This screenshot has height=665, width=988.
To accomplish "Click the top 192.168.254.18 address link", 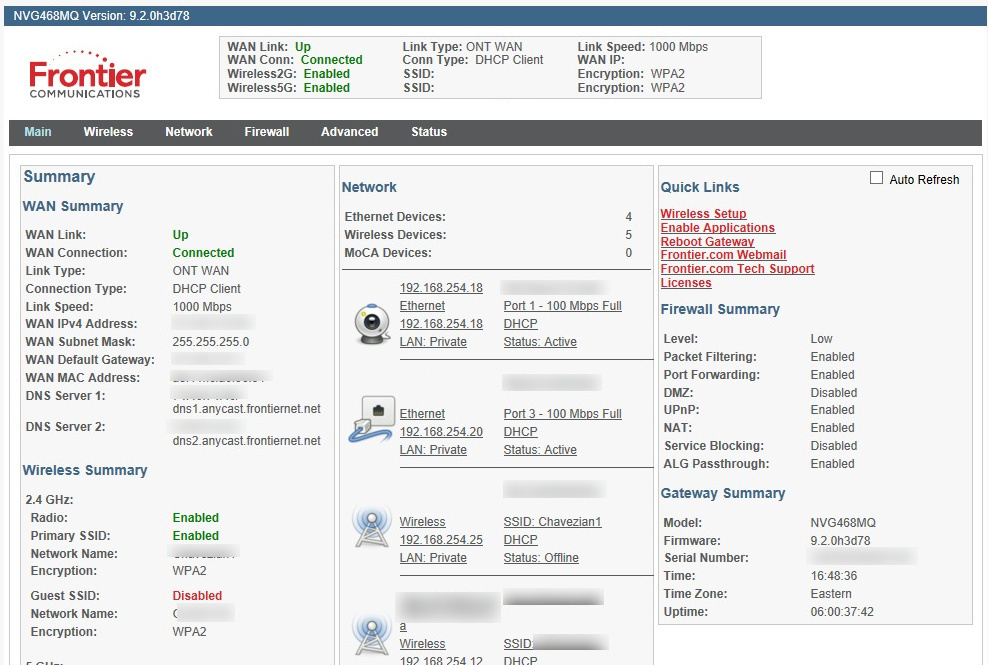I will click(x=441, y=287).
